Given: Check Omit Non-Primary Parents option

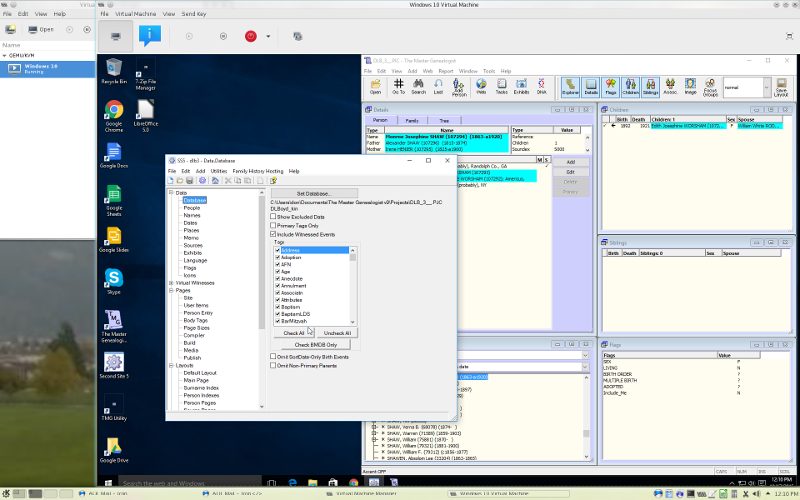Looking at the screenshot, I should (x=275, y=365).
